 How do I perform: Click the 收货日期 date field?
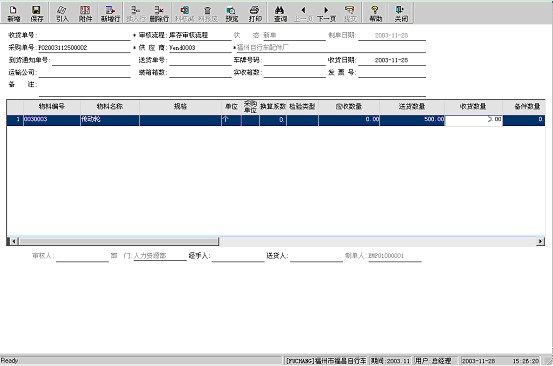click(x=392, y=60)
